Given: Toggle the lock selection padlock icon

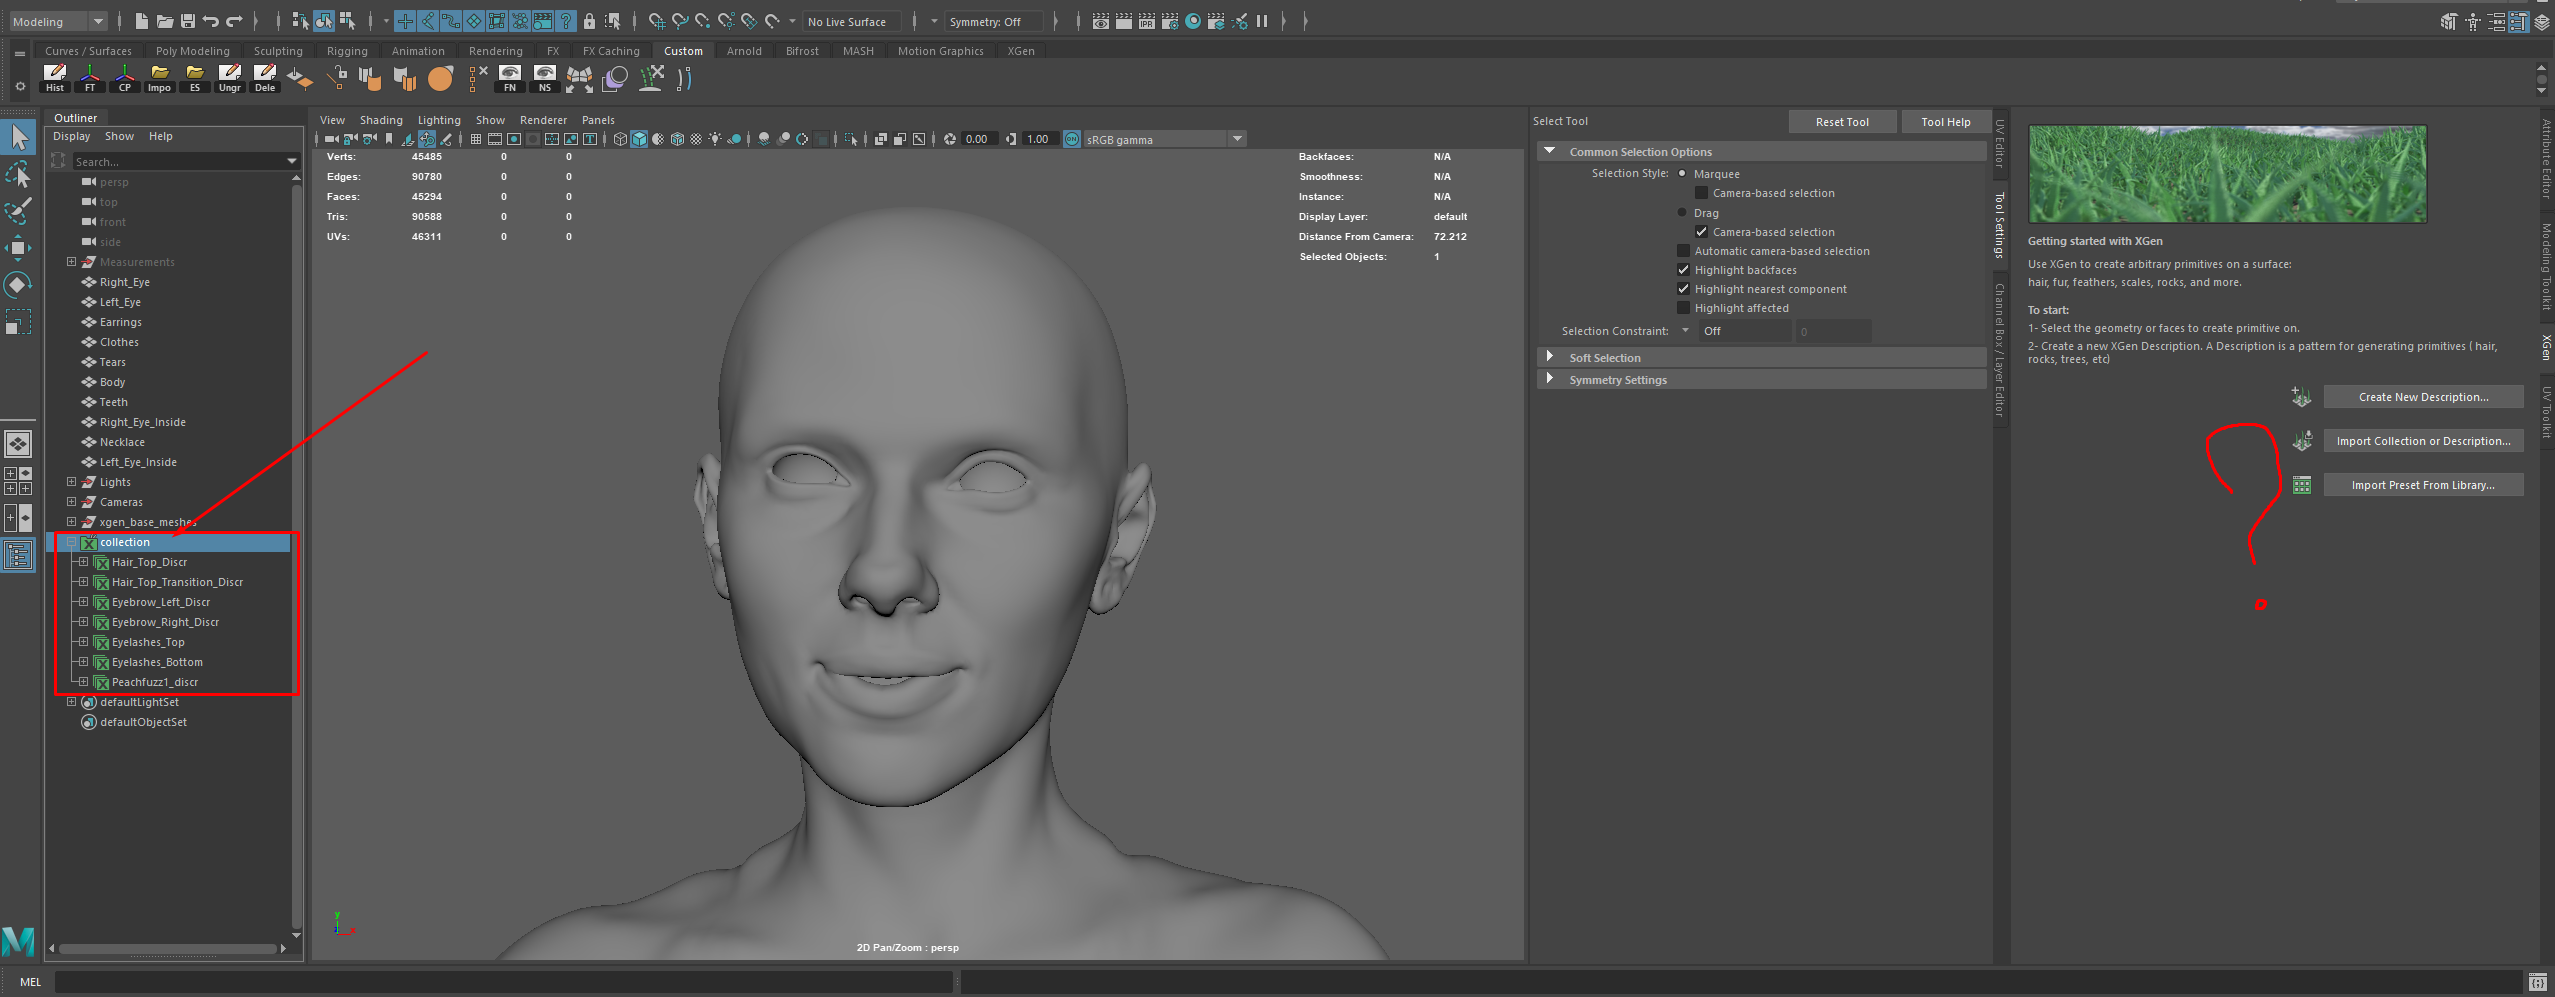Looking at the screenshot, I should point(589,21).
